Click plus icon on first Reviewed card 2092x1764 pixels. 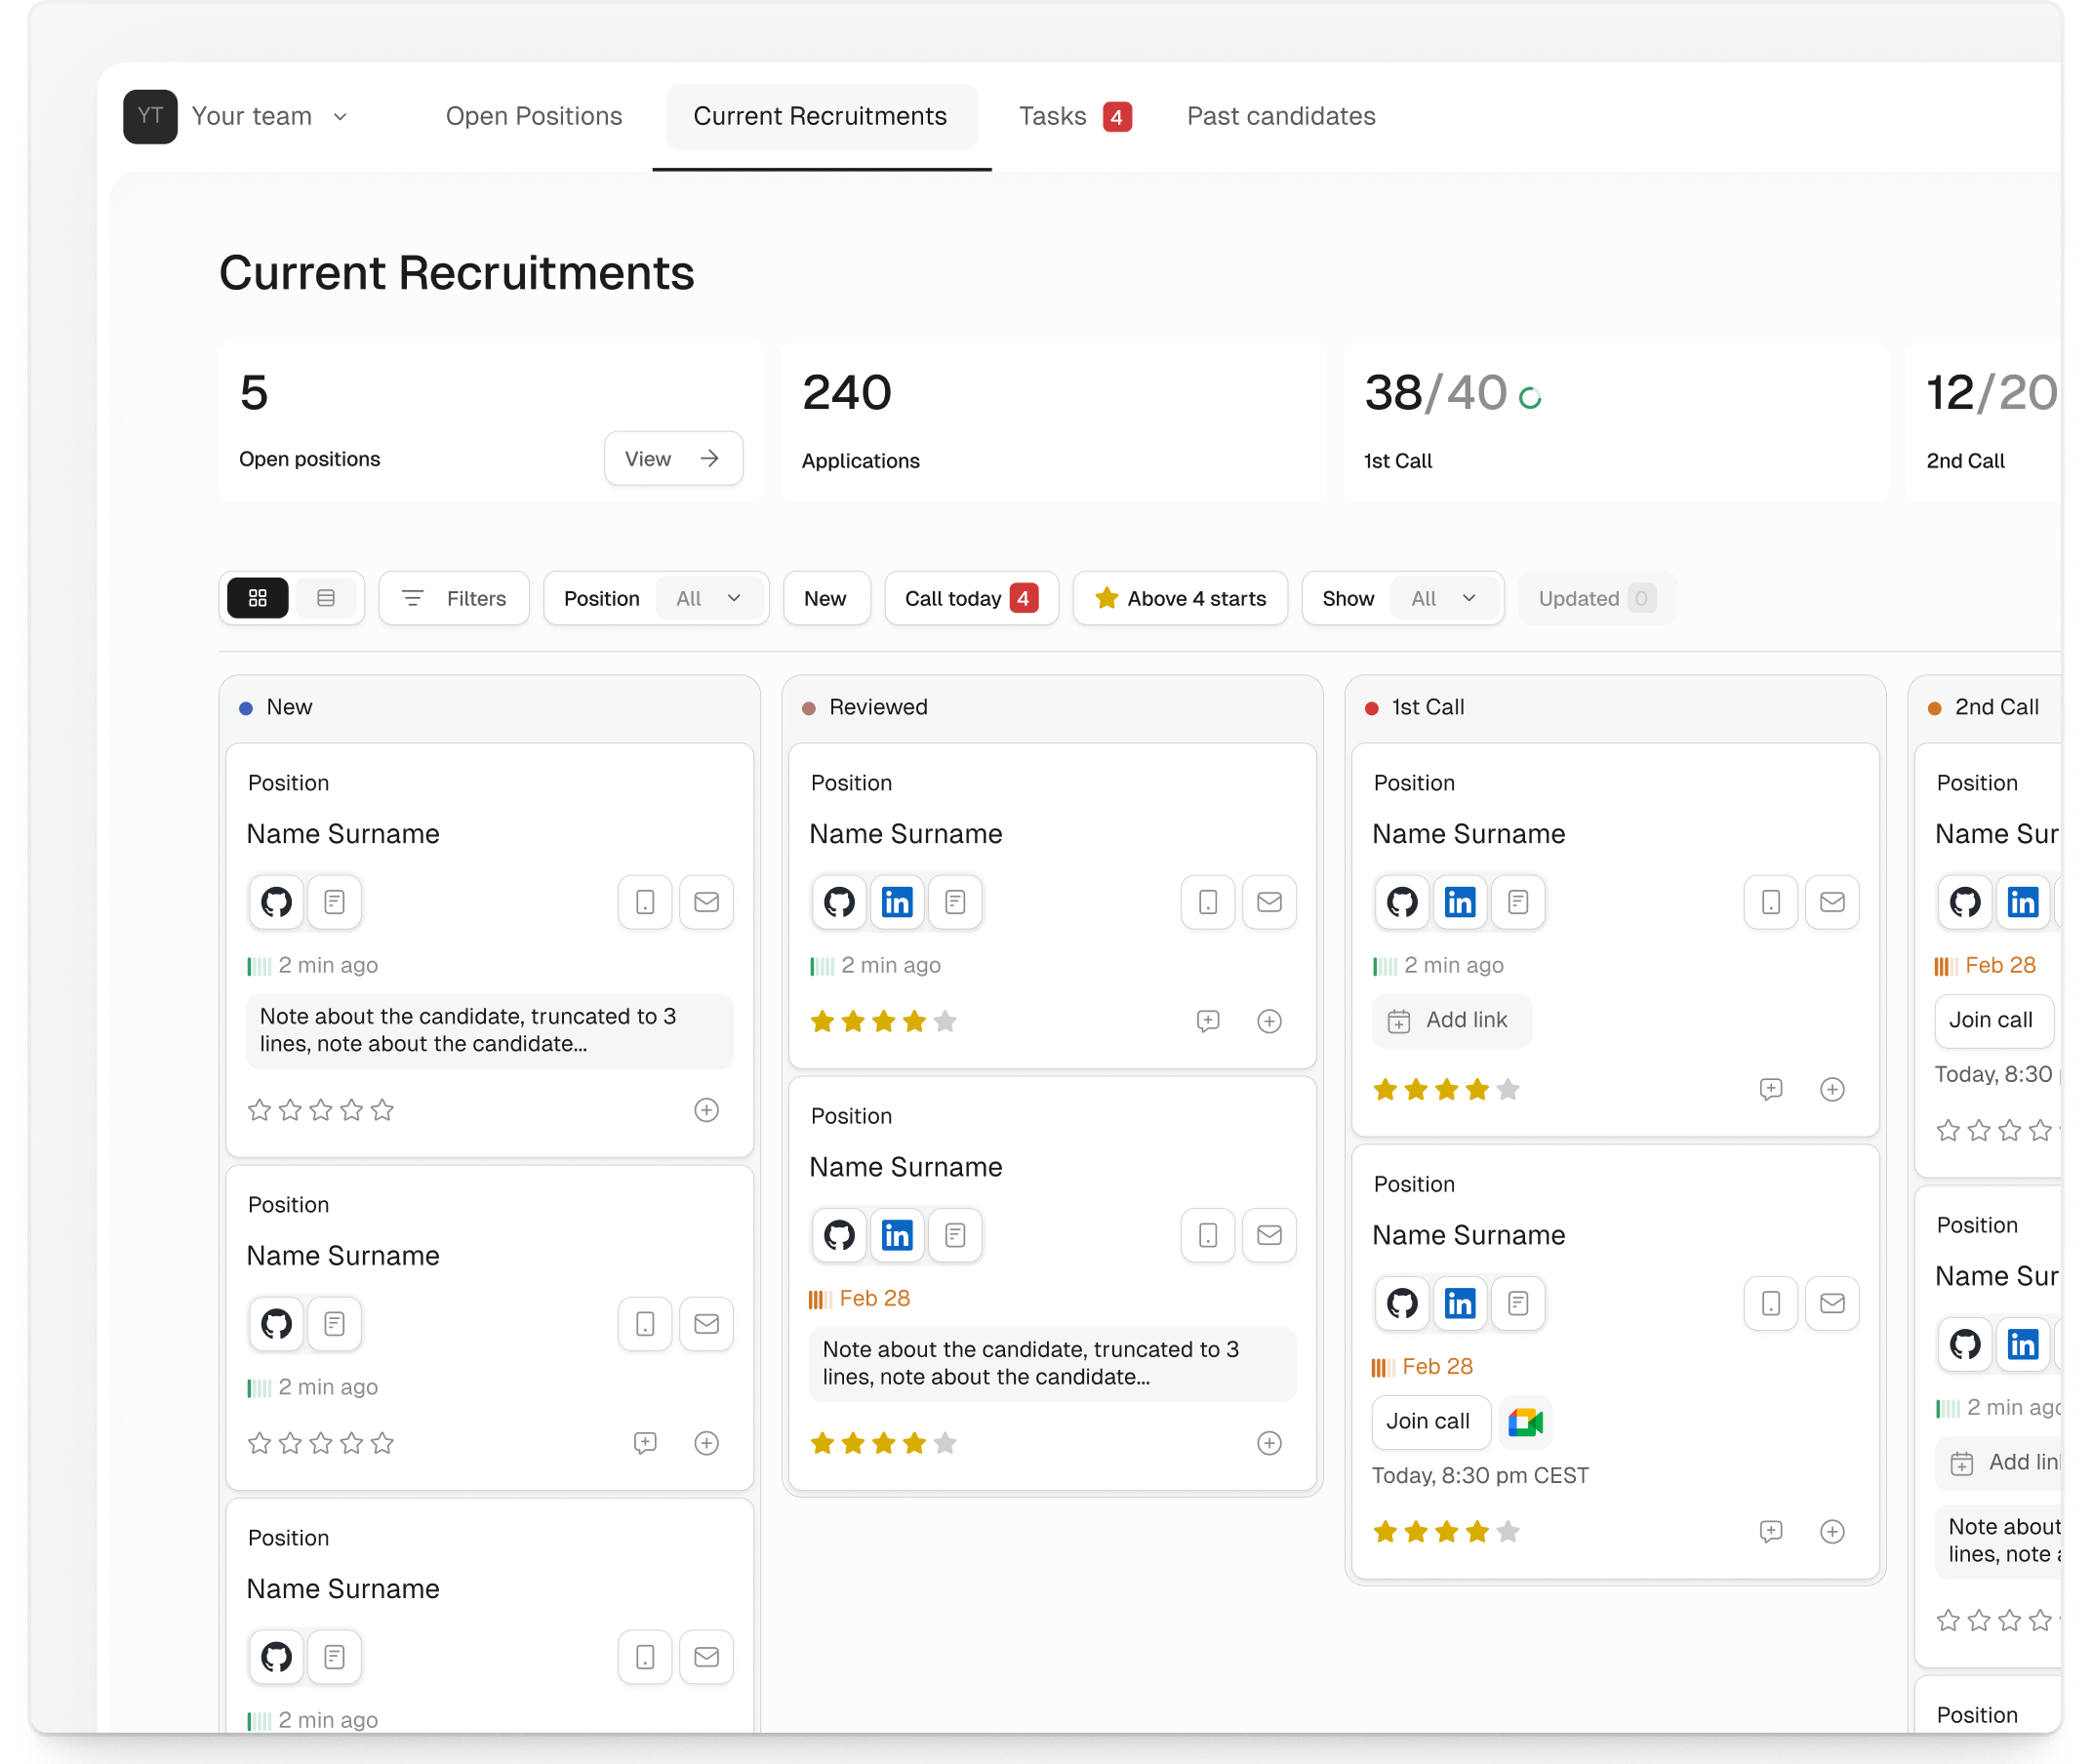(1269, 1021)
